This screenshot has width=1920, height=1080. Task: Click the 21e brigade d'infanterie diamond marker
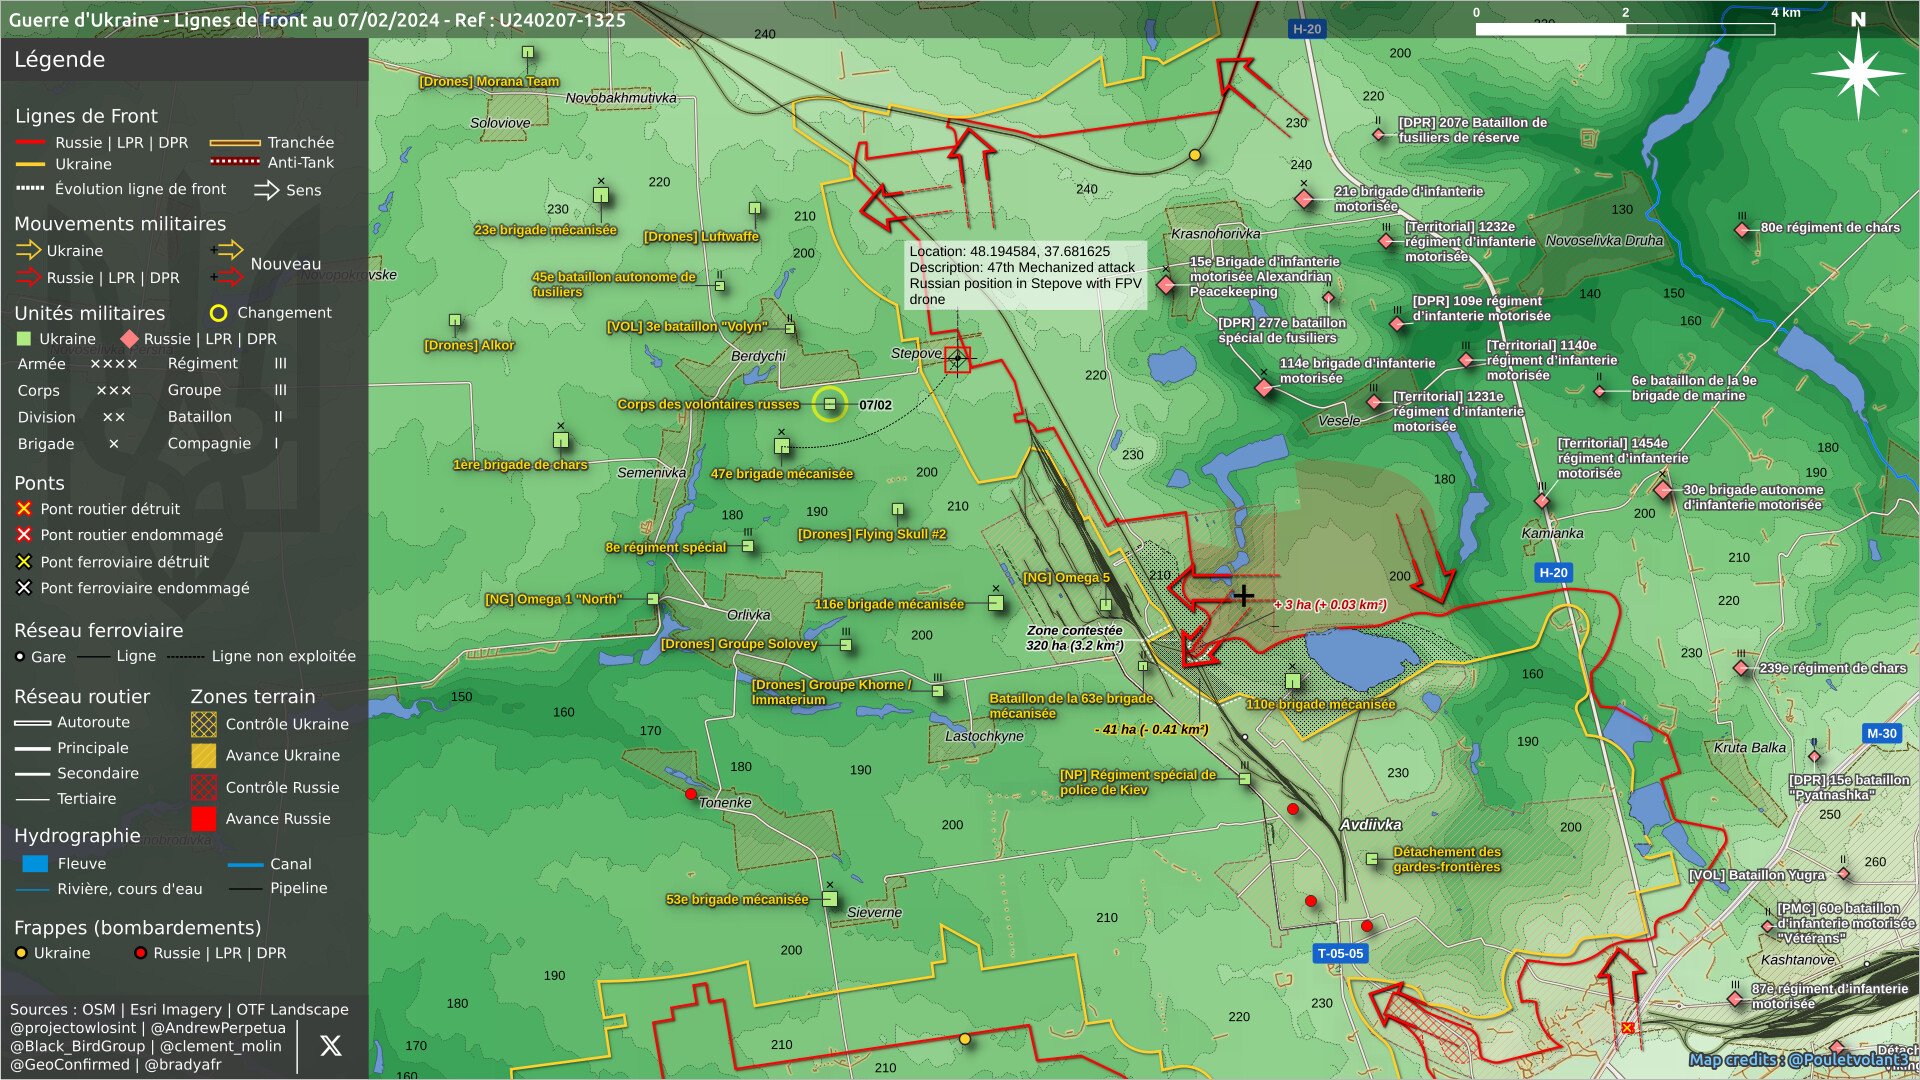[x=1304, y=199]
